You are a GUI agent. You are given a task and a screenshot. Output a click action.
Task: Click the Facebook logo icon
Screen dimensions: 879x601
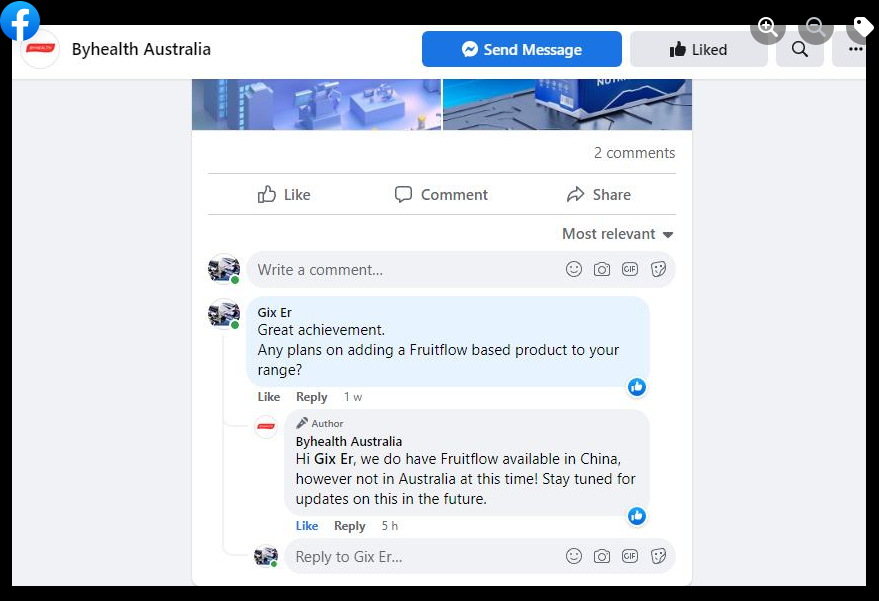20,21
